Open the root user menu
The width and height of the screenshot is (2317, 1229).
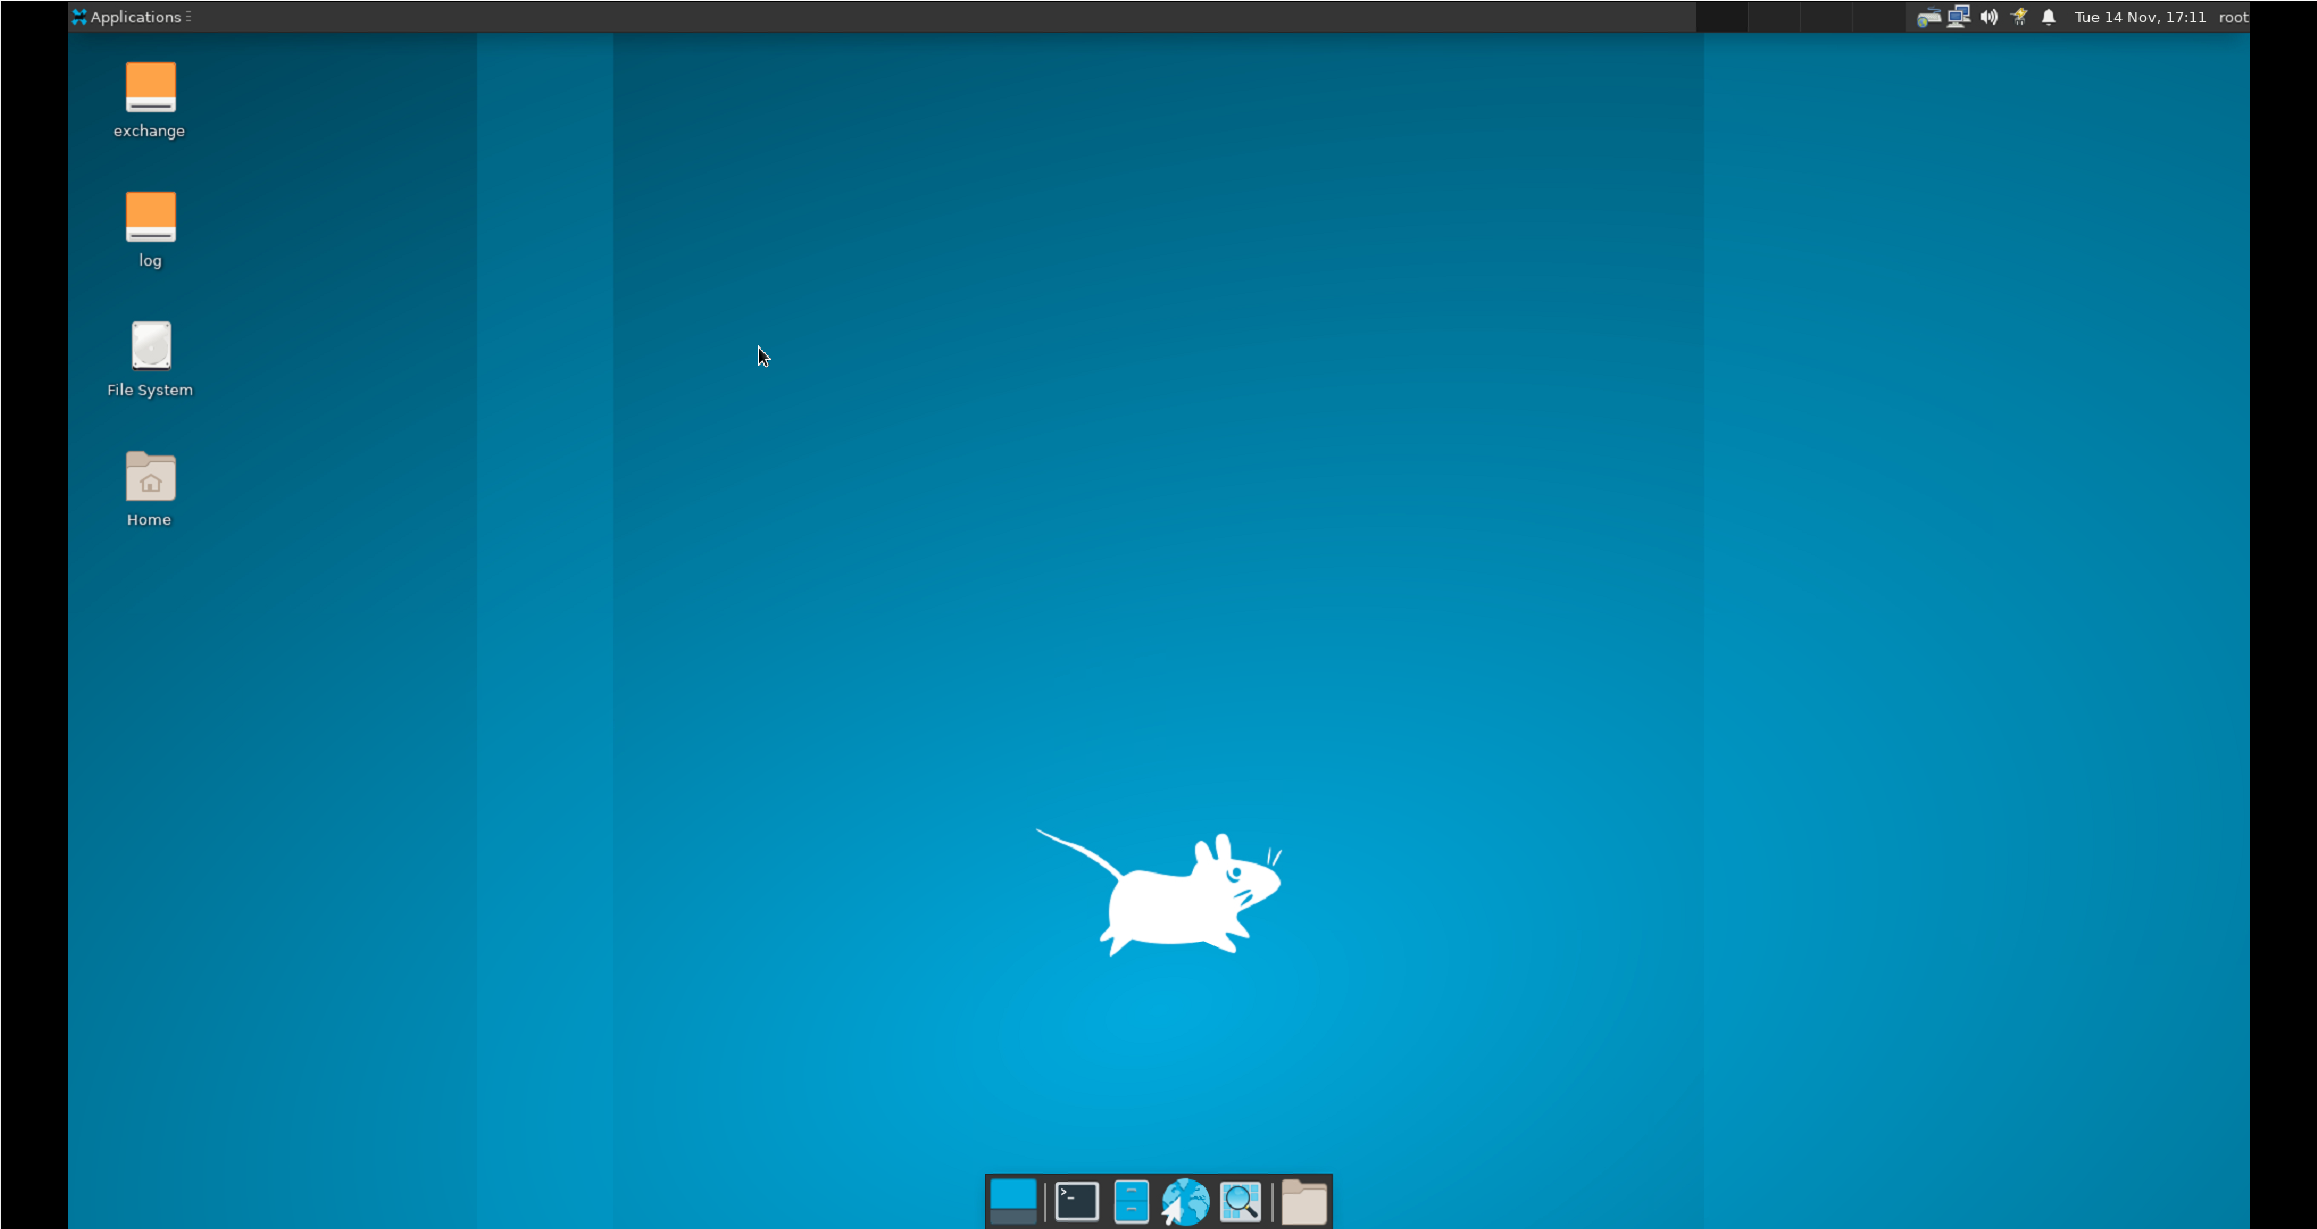[x=2233, y=17]
